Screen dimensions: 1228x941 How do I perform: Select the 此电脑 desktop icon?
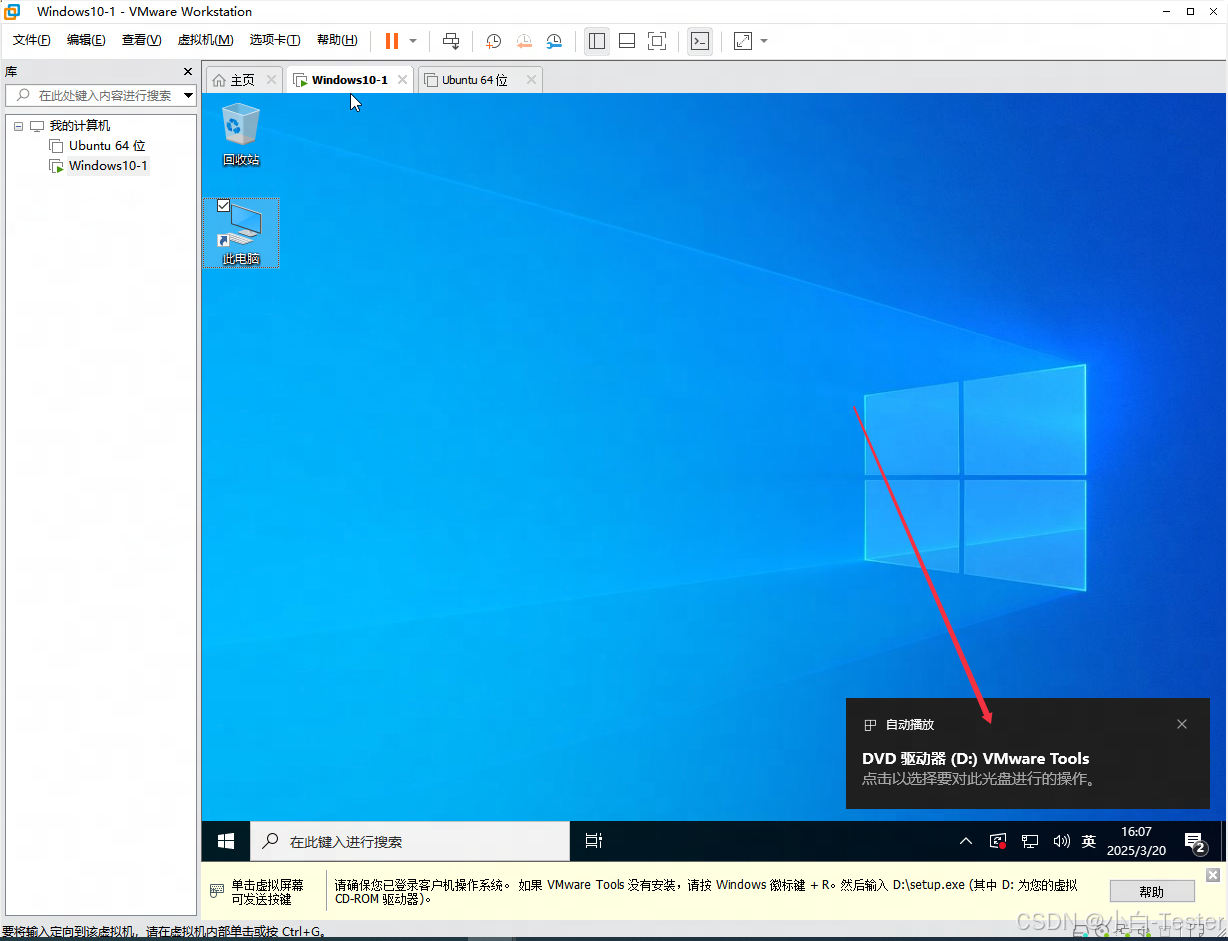pyautogui.click(x=240, y=233)
